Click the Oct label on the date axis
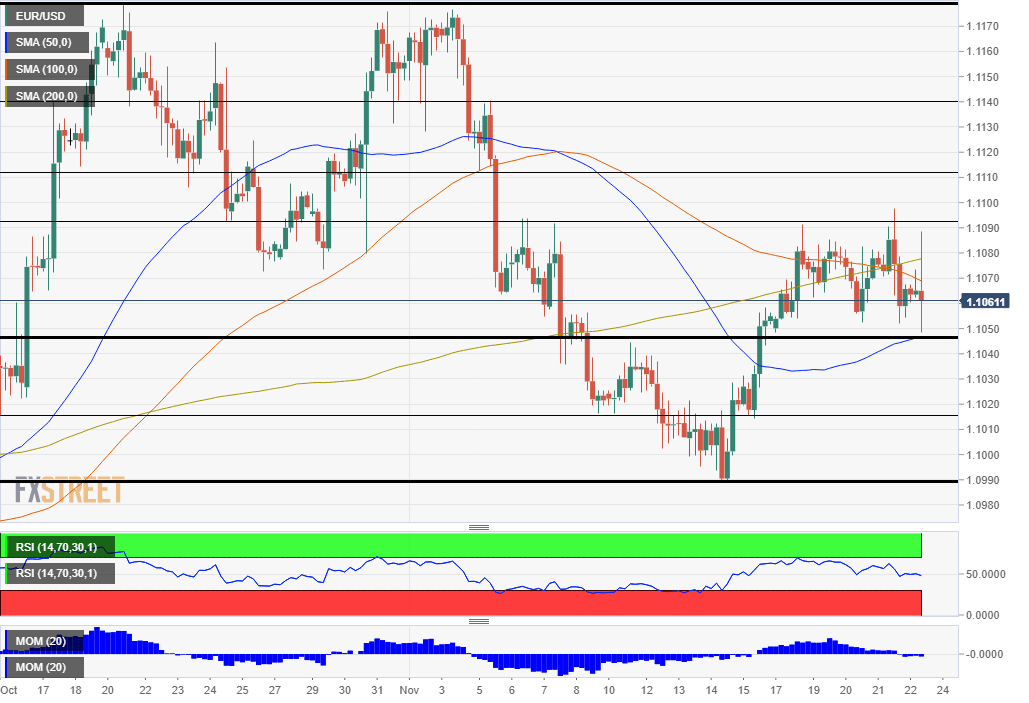The height and width of the screenshot is (703, 1029). pyautogui.click(x=10, y=690)
